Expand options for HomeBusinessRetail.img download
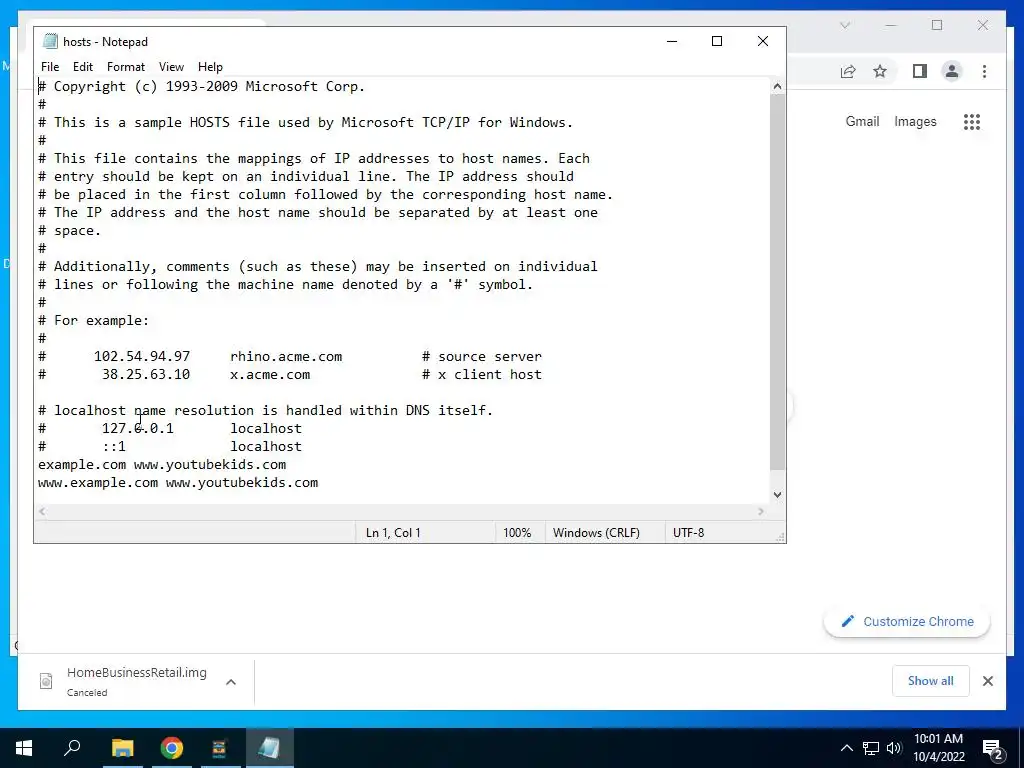Screen dimensions: 1024x768 point(231,682)
